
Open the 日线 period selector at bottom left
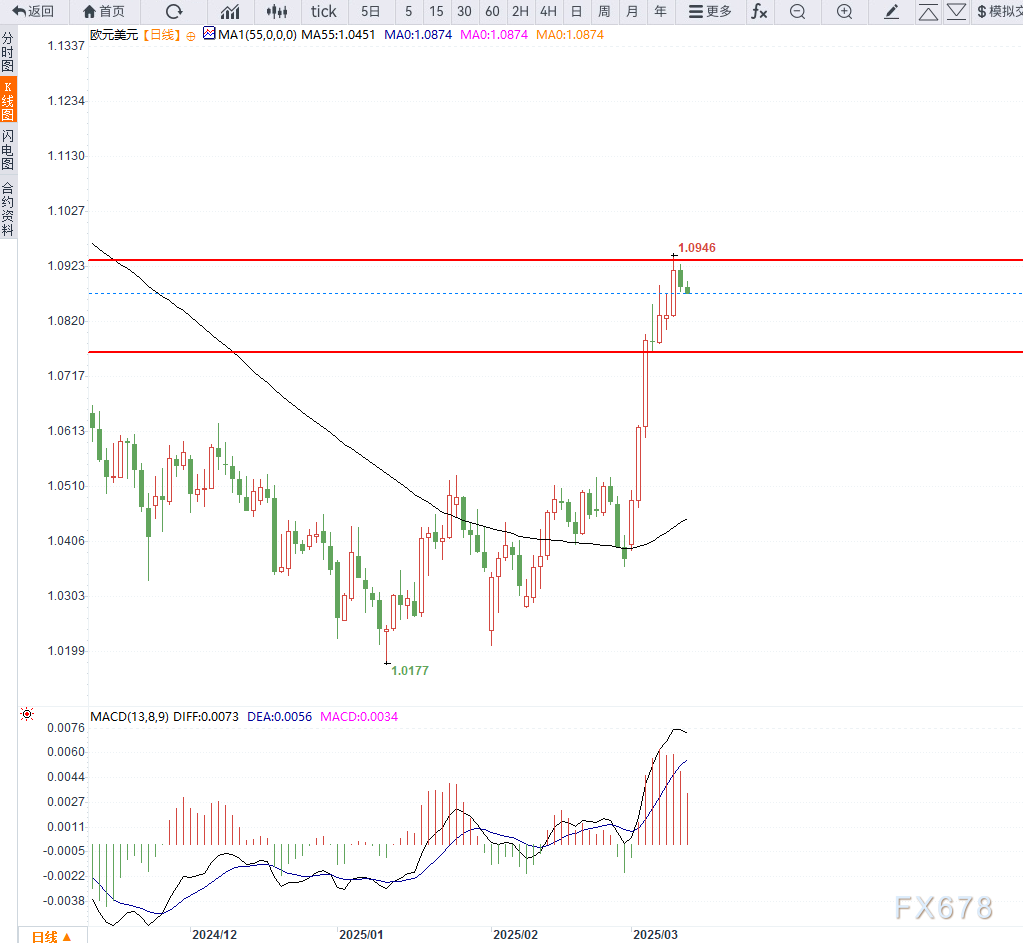click(x=52, y=936)
